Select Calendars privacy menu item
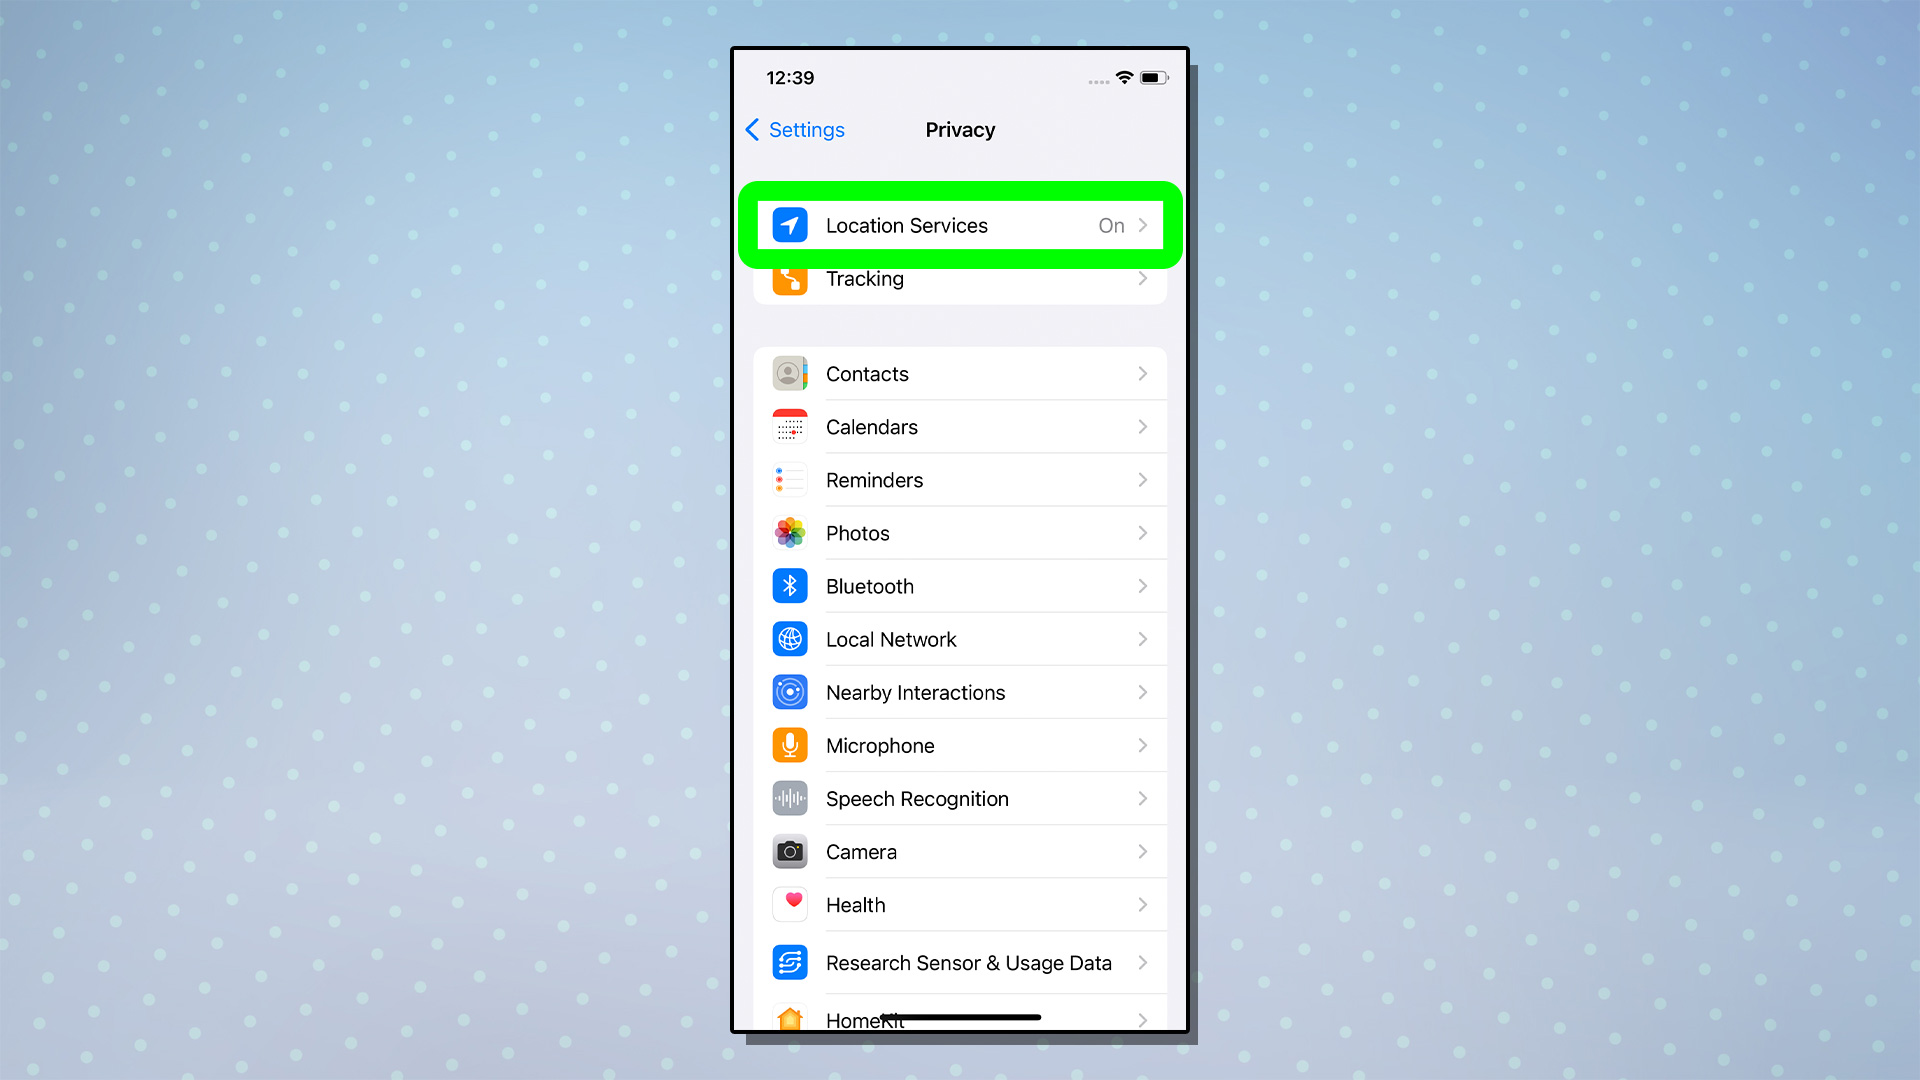This screenshot has width=1920, height=1080. coord(960,426)
